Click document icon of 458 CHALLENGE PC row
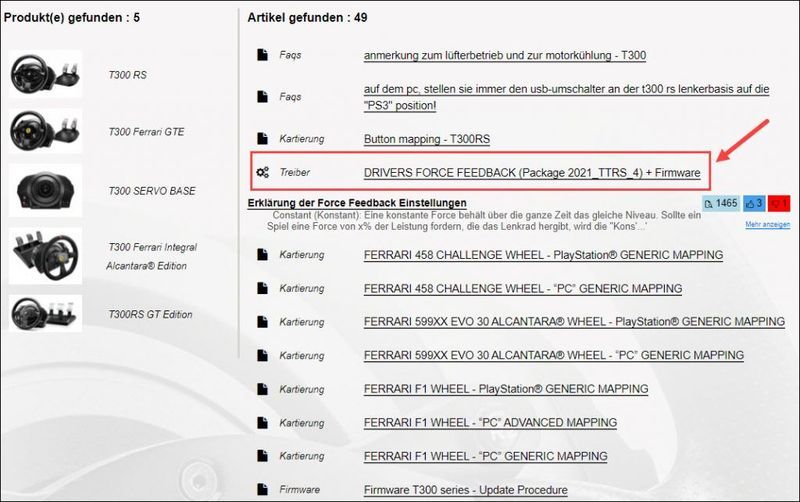This screenshot has height=502, width=800. pos(262,288)
